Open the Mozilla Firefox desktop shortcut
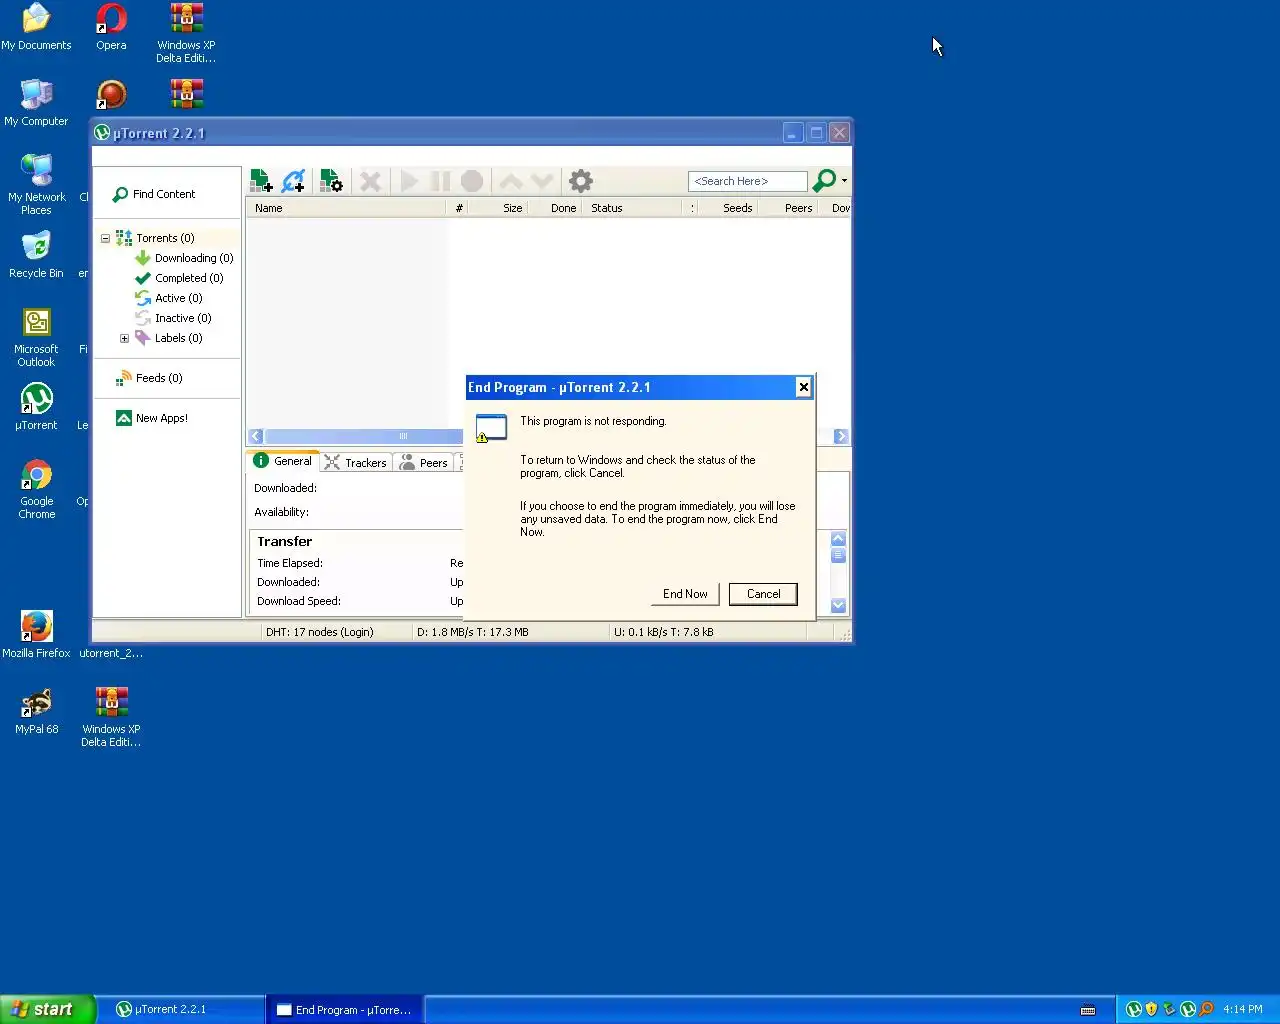Screen dimensions: 1280x1024 tap(36, 635)
